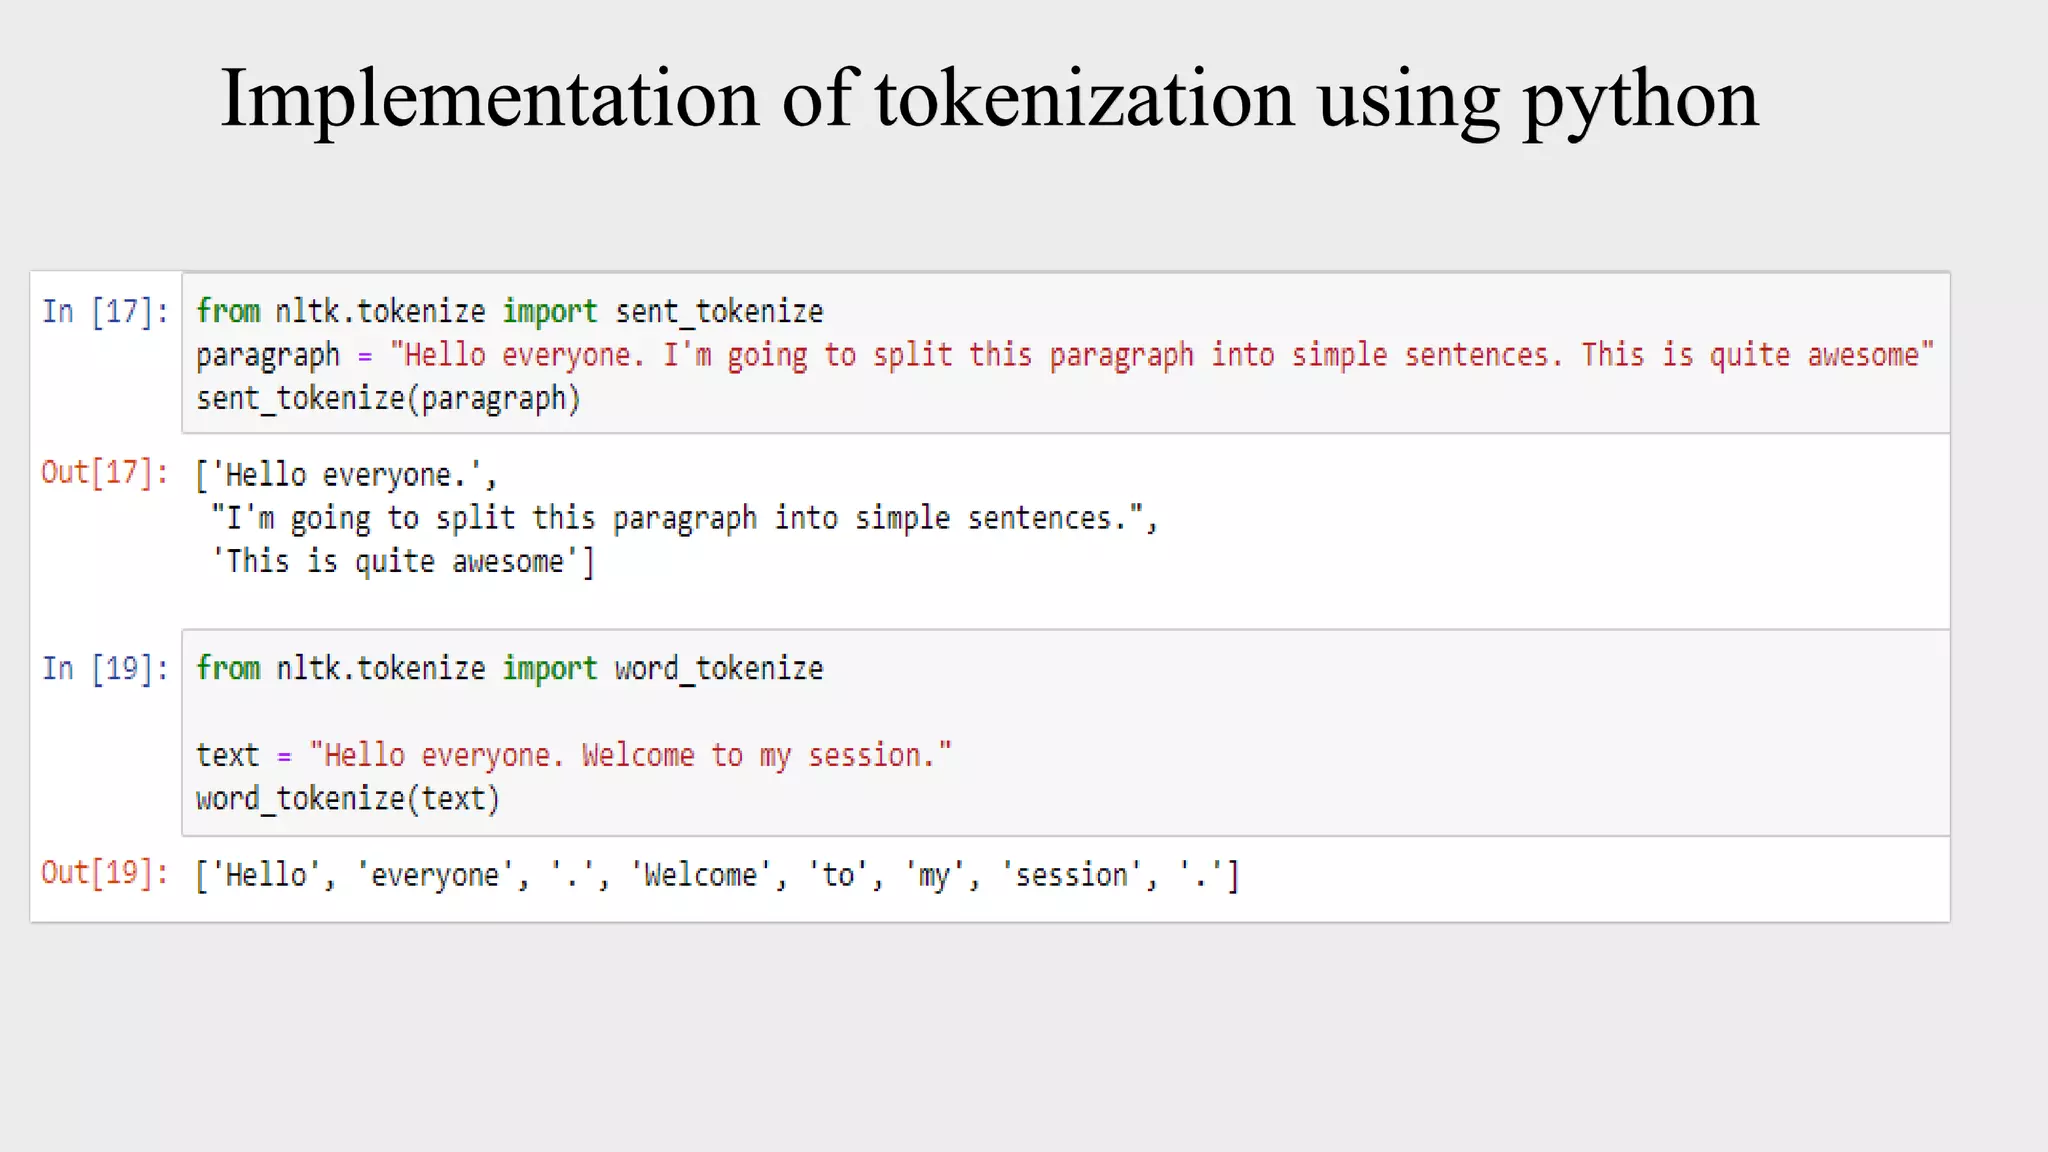Click the sent_tokenize(paragraph) call line
Screen dimensions: 2048x1152
click(x=388, y=399)
